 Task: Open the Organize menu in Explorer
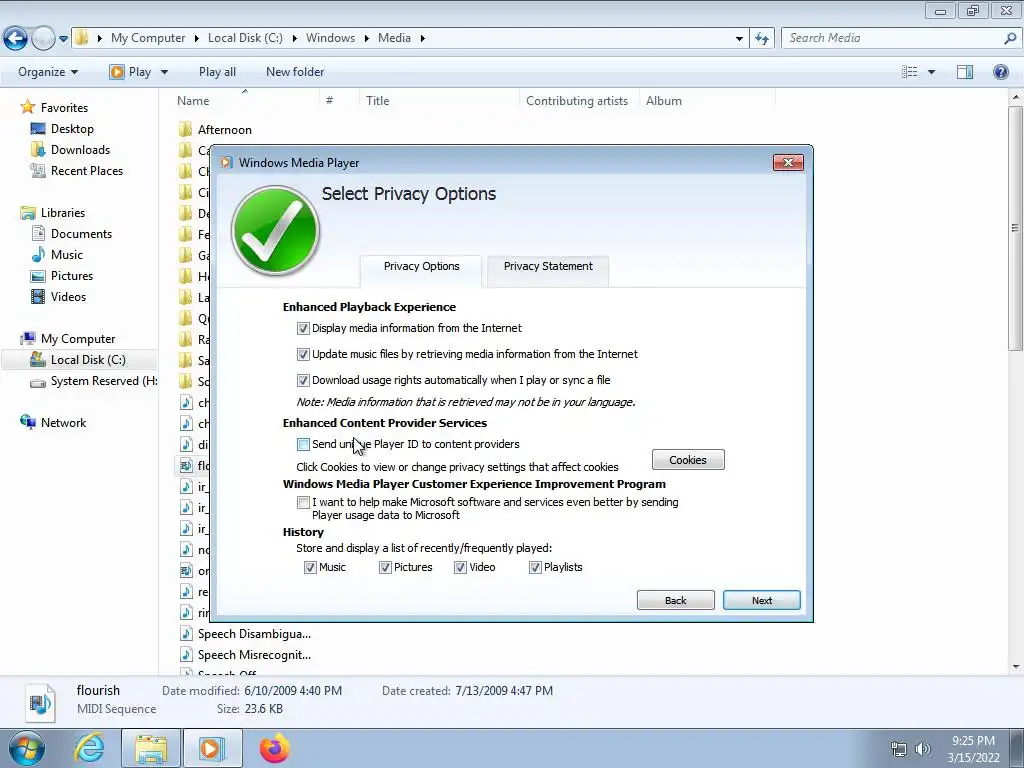[x=48, y=72]
